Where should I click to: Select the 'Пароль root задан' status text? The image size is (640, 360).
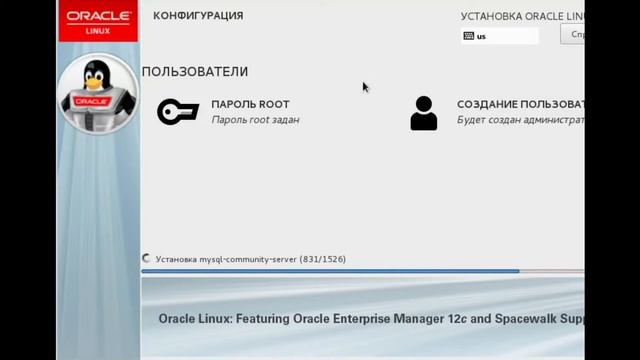coord(255,120)
